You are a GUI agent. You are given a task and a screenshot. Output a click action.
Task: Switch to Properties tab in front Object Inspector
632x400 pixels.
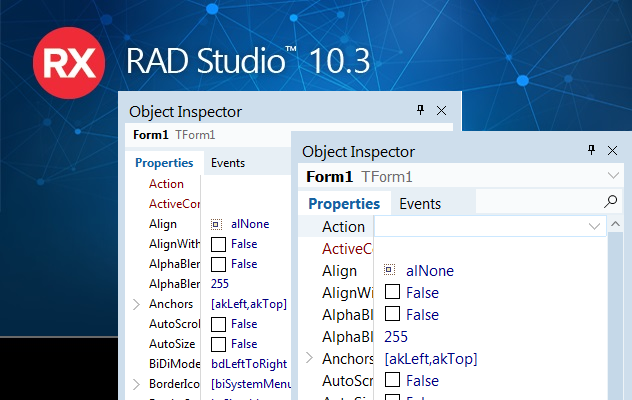pos(344,204)
